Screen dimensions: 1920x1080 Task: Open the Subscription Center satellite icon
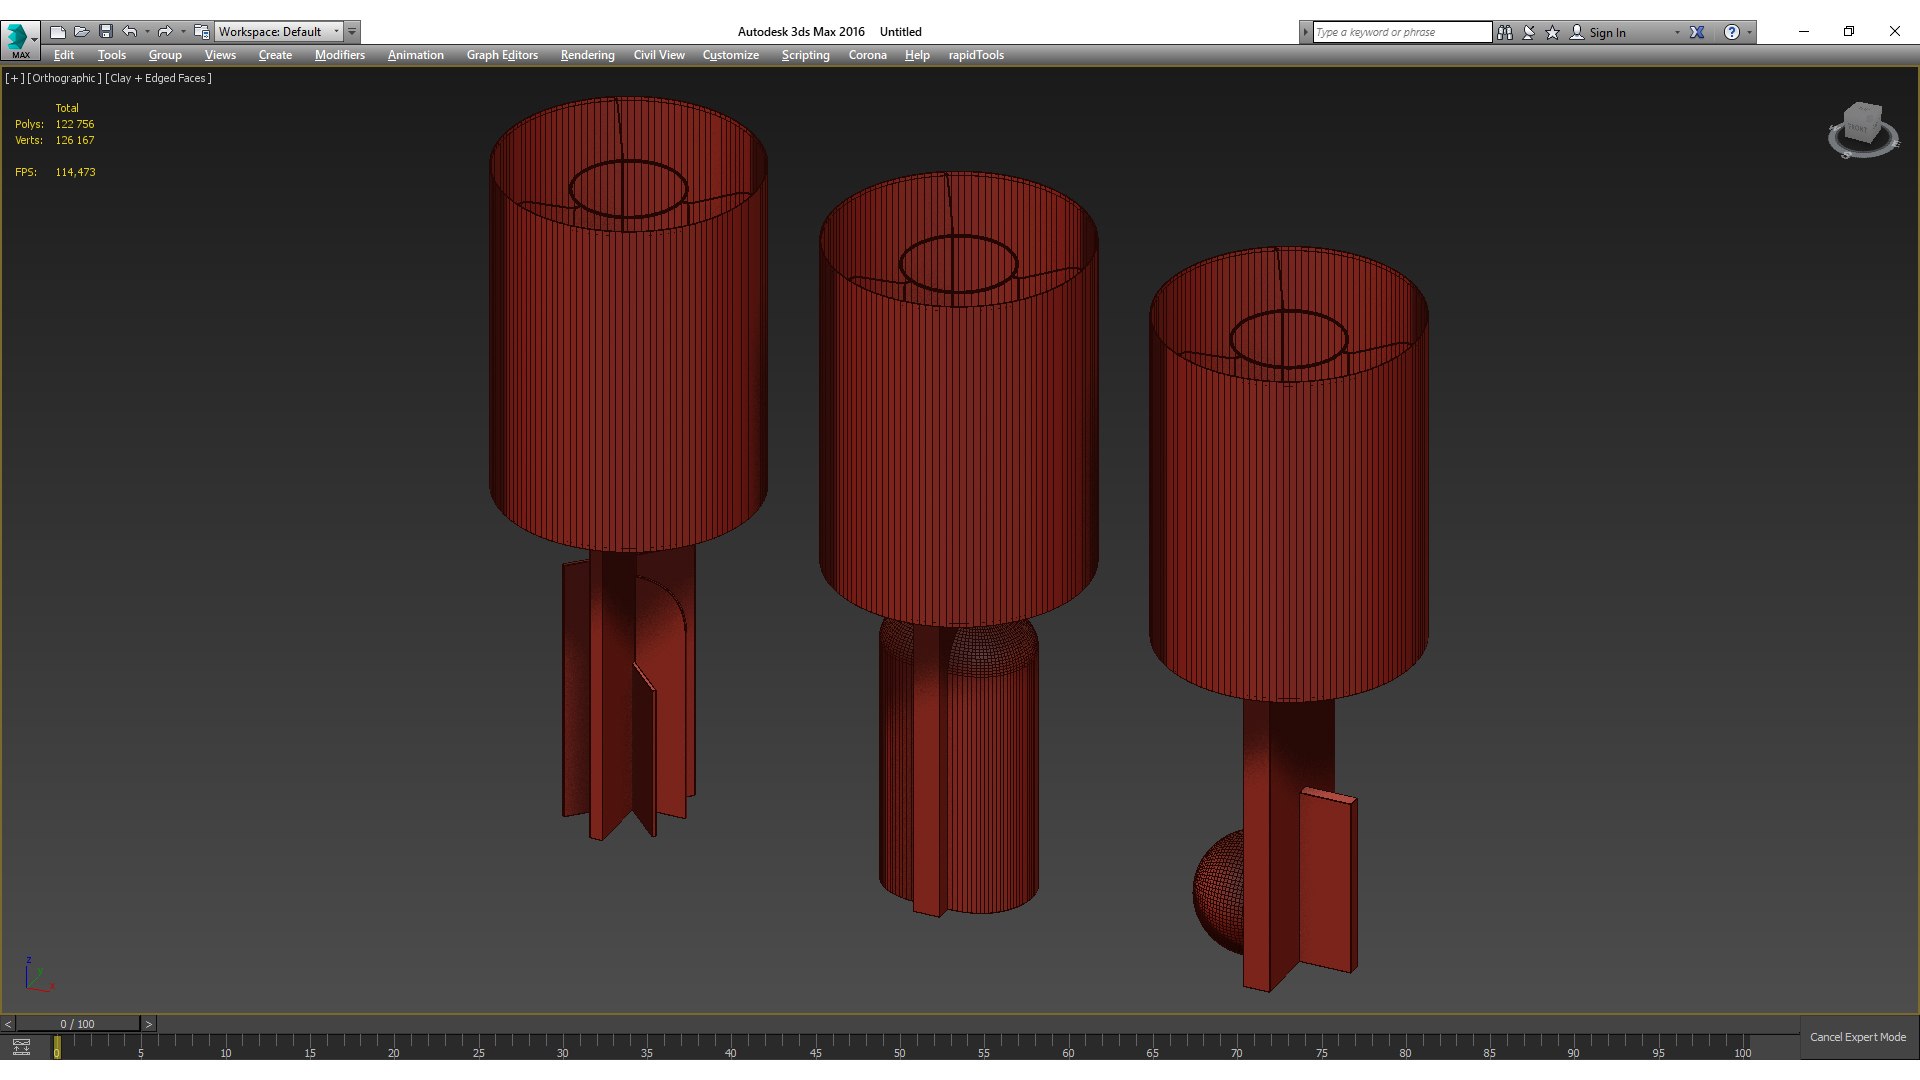click(x=1529, y=32)
